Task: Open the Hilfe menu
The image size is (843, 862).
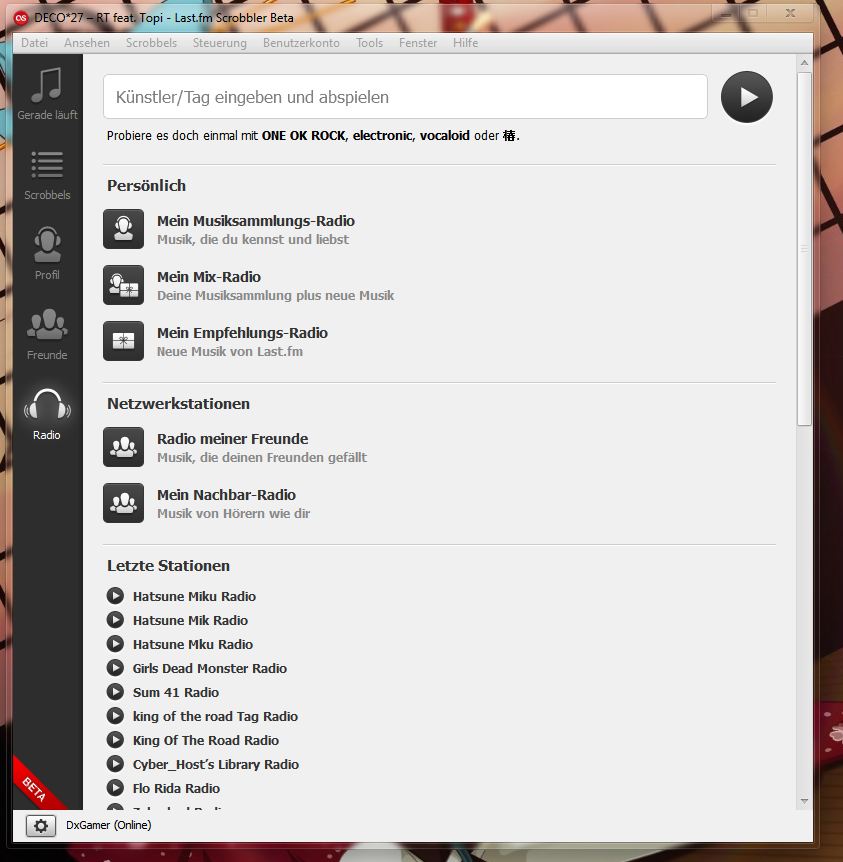Action: (x=465, y=43)
